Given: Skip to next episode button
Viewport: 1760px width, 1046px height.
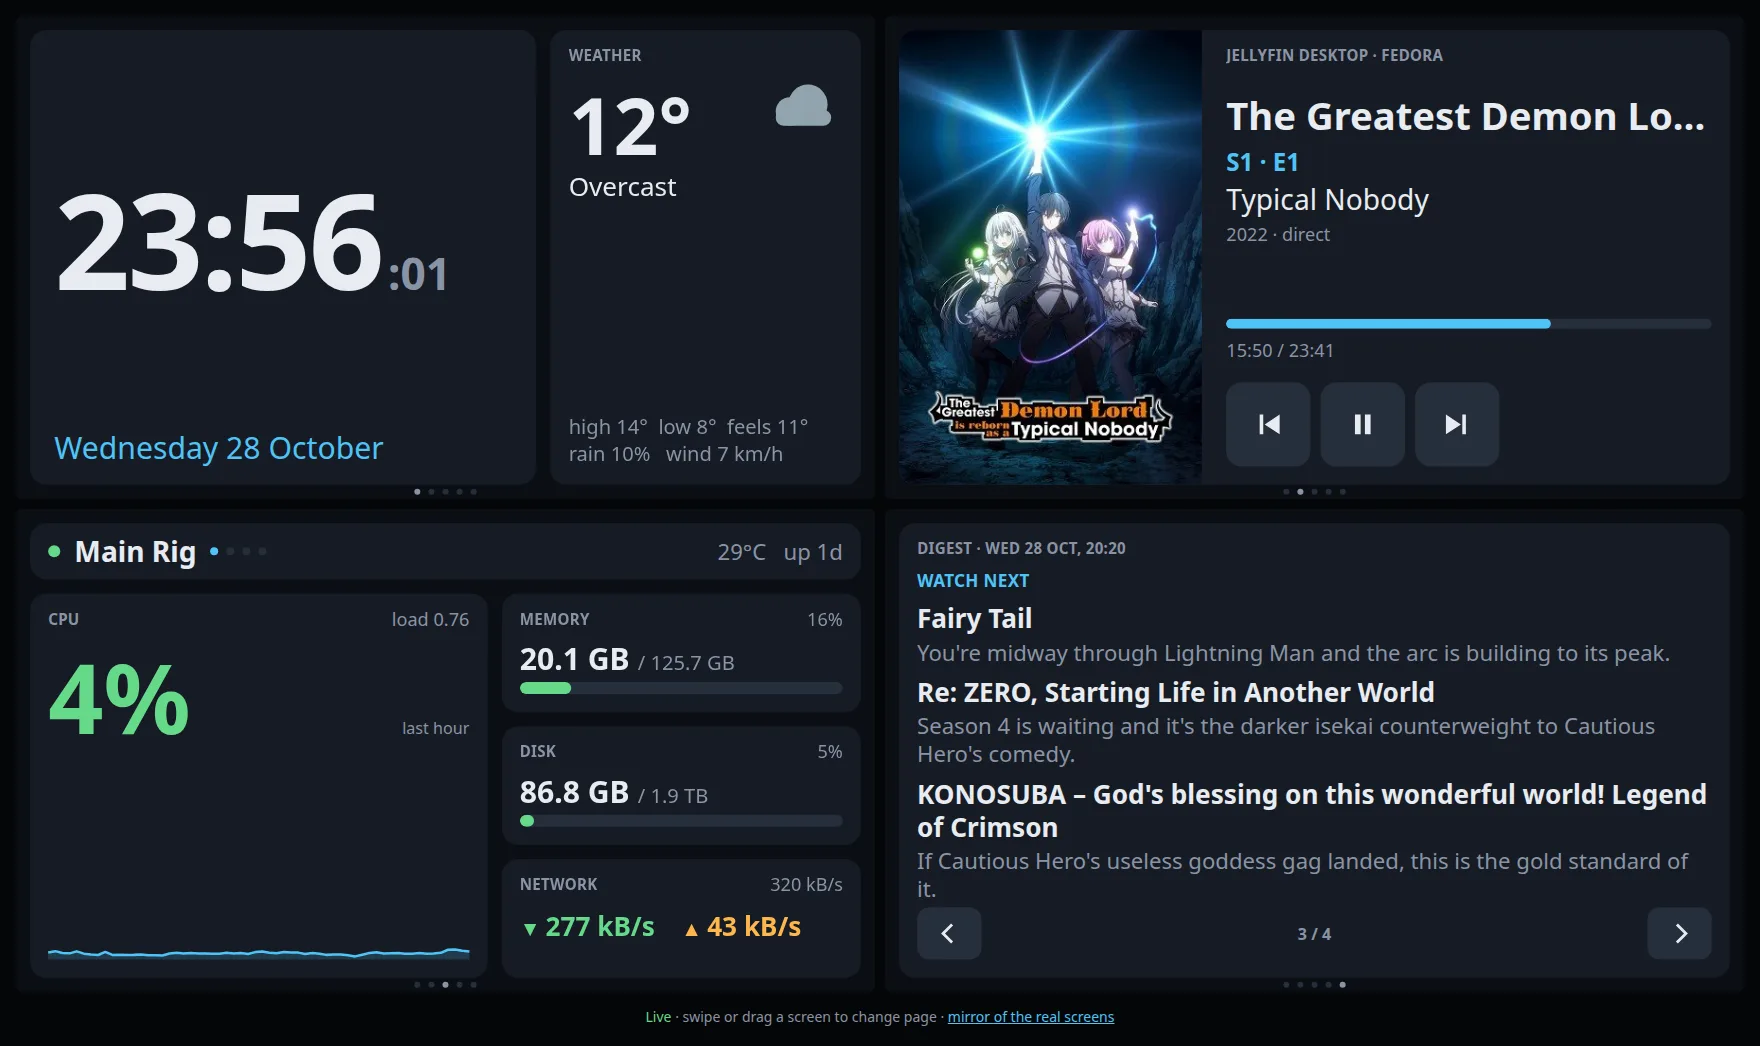Looking at the screenshot, I should tap(1457, 424).
